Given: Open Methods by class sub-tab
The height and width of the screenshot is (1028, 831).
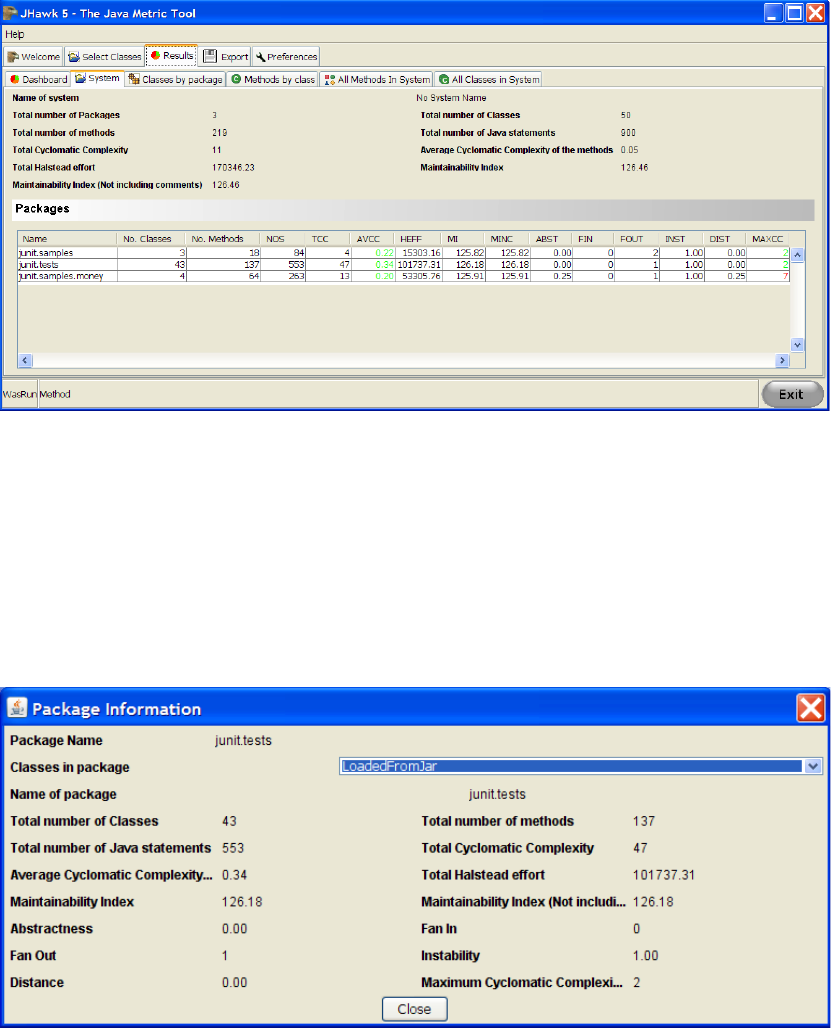Looking at the screenshot, I should pyautogui.click(x=273, y=79).
